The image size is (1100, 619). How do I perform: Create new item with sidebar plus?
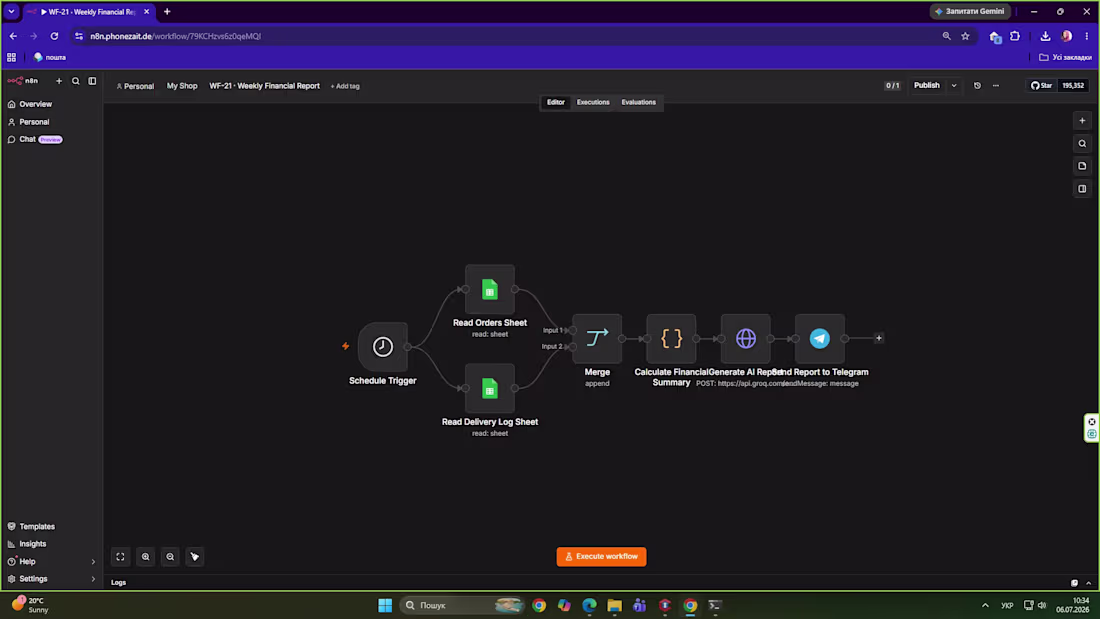point(59,81)
